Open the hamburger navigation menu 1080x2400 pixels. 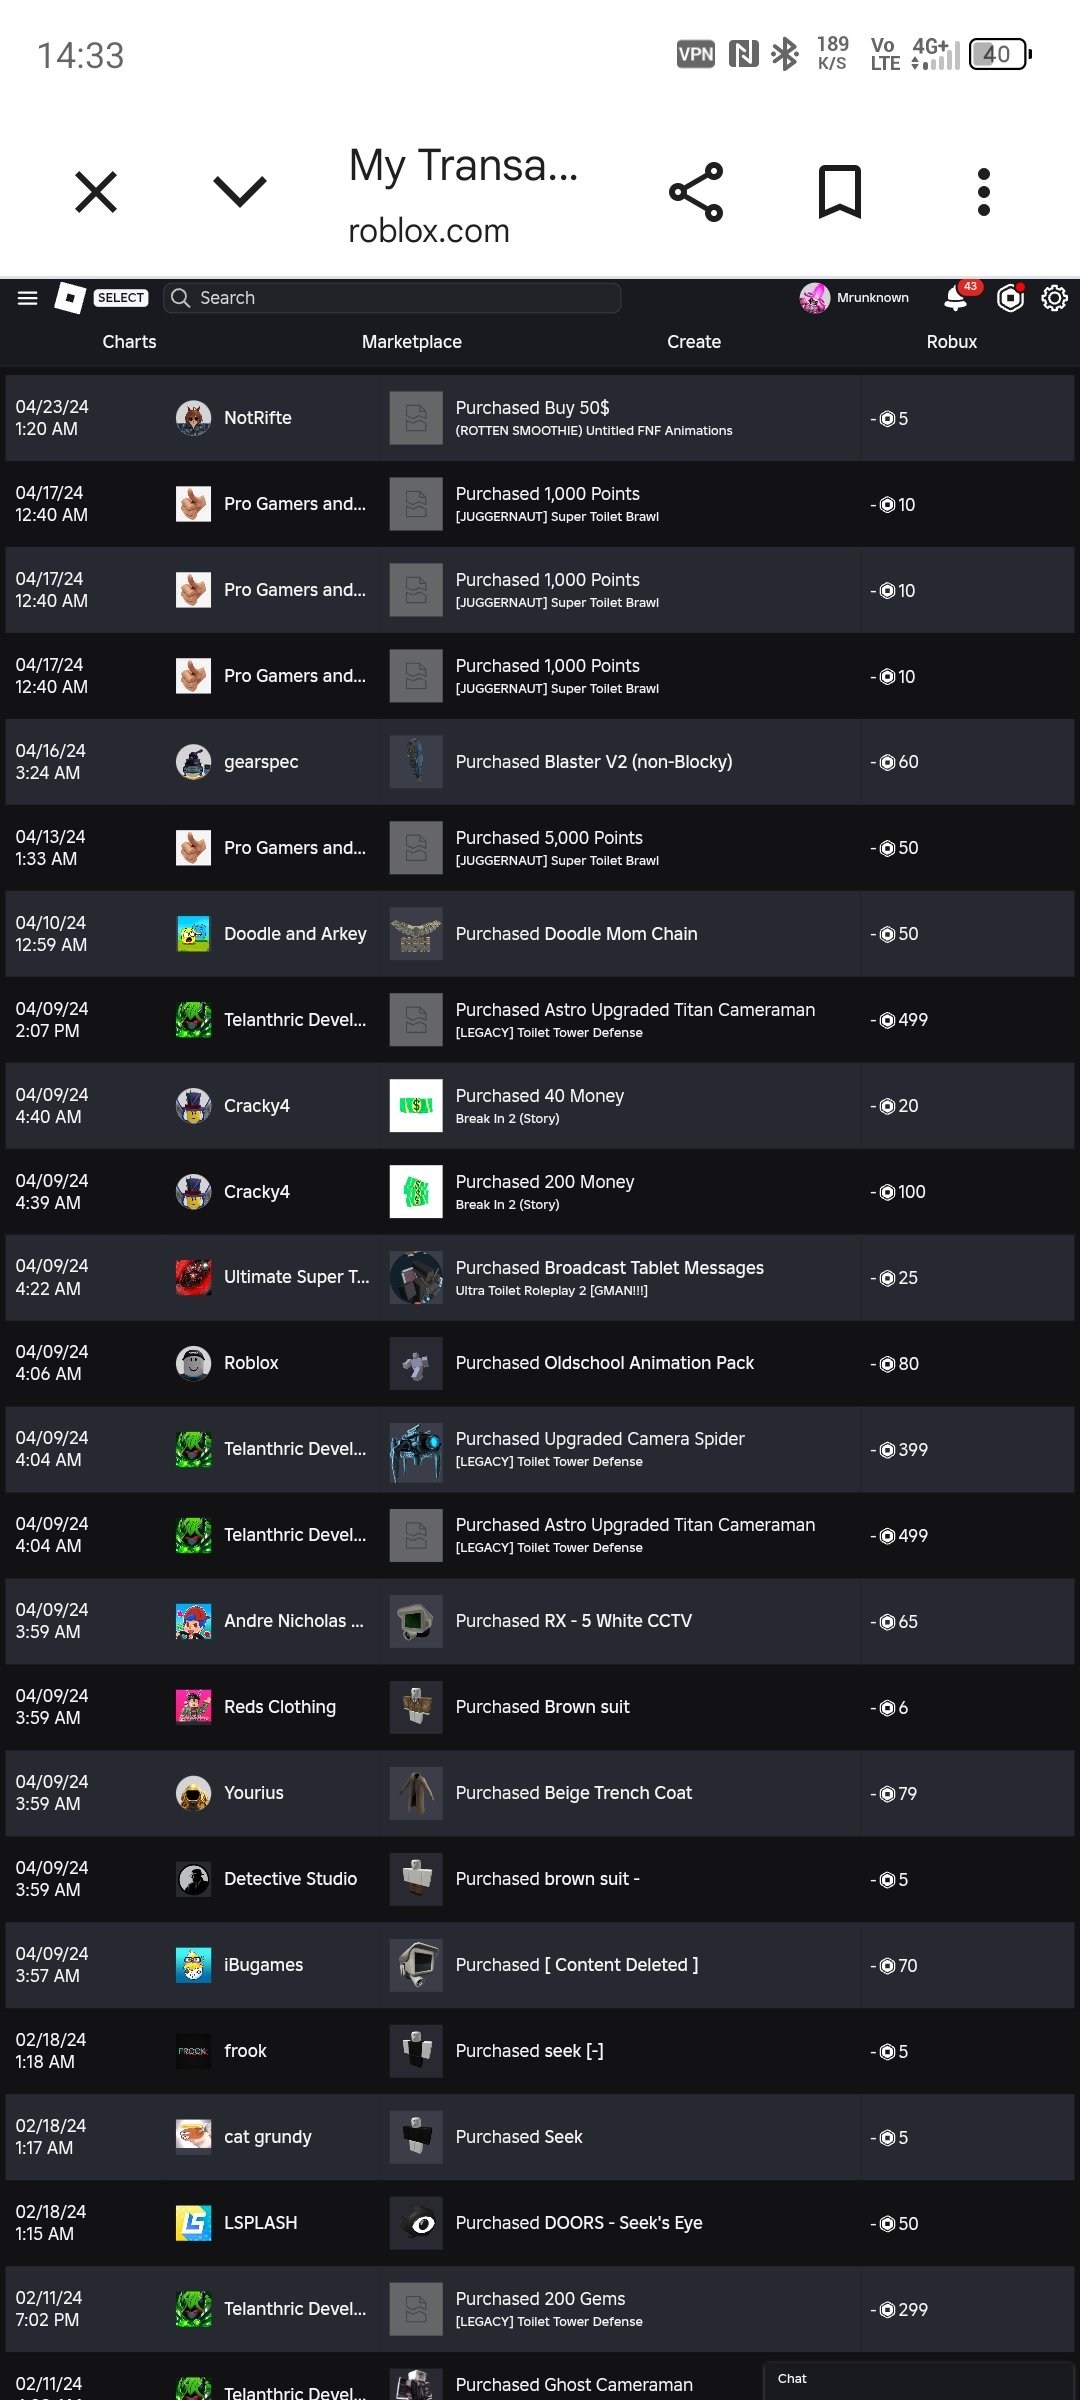coord(28,298)
